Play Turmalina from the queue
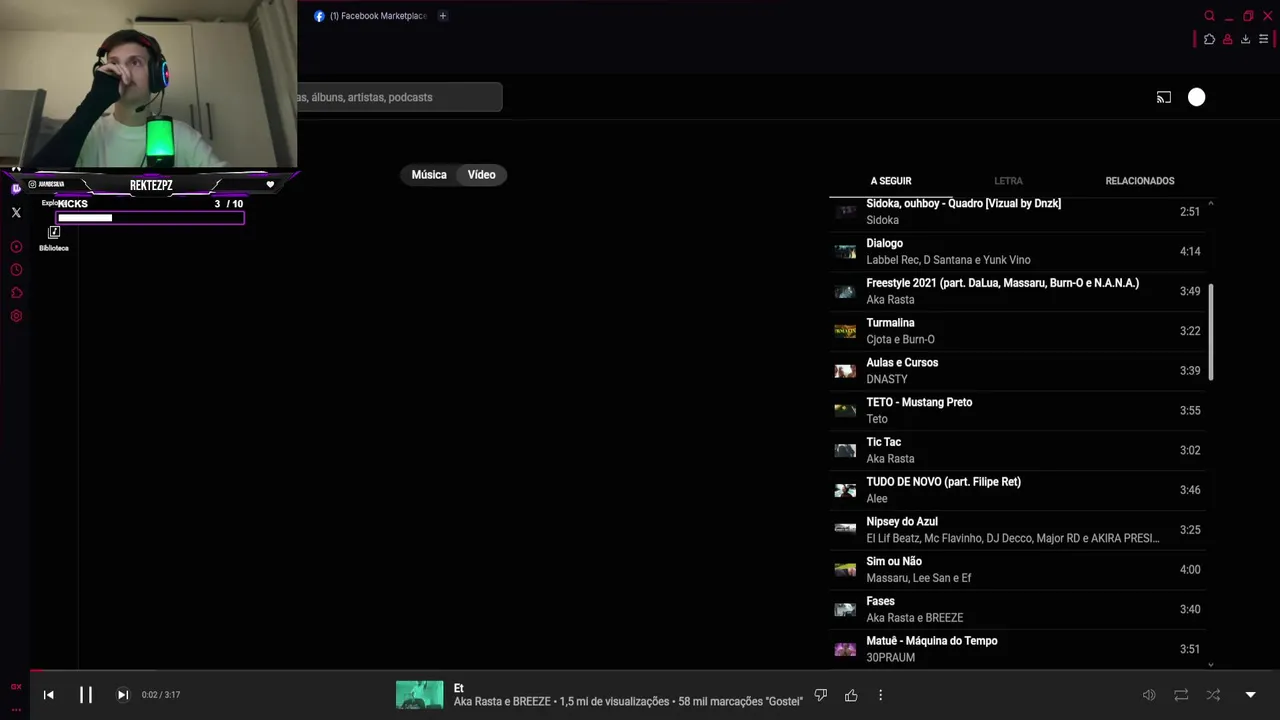This screenshot has height=720, width=1280. point(1017,331)
